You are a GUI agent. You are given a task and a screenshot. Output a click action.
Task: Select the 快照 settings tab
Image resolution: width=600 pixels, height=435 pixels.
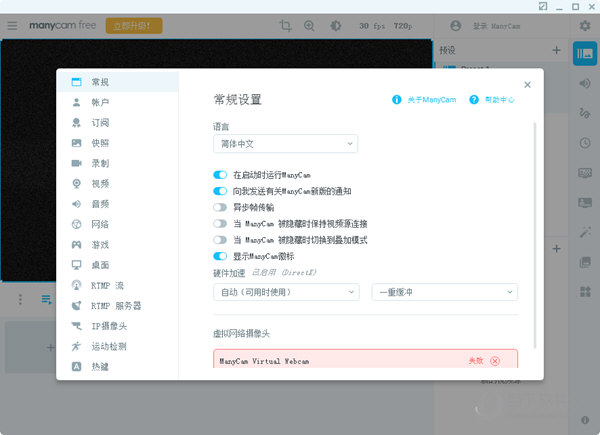point(117,143)
